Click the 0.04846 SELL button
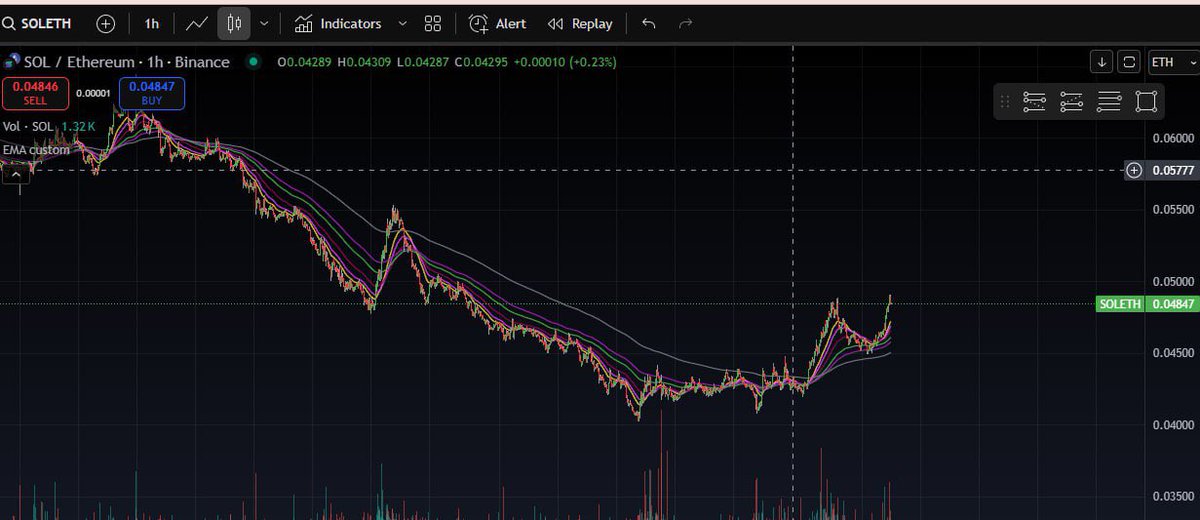 click(x=36, y=93)
